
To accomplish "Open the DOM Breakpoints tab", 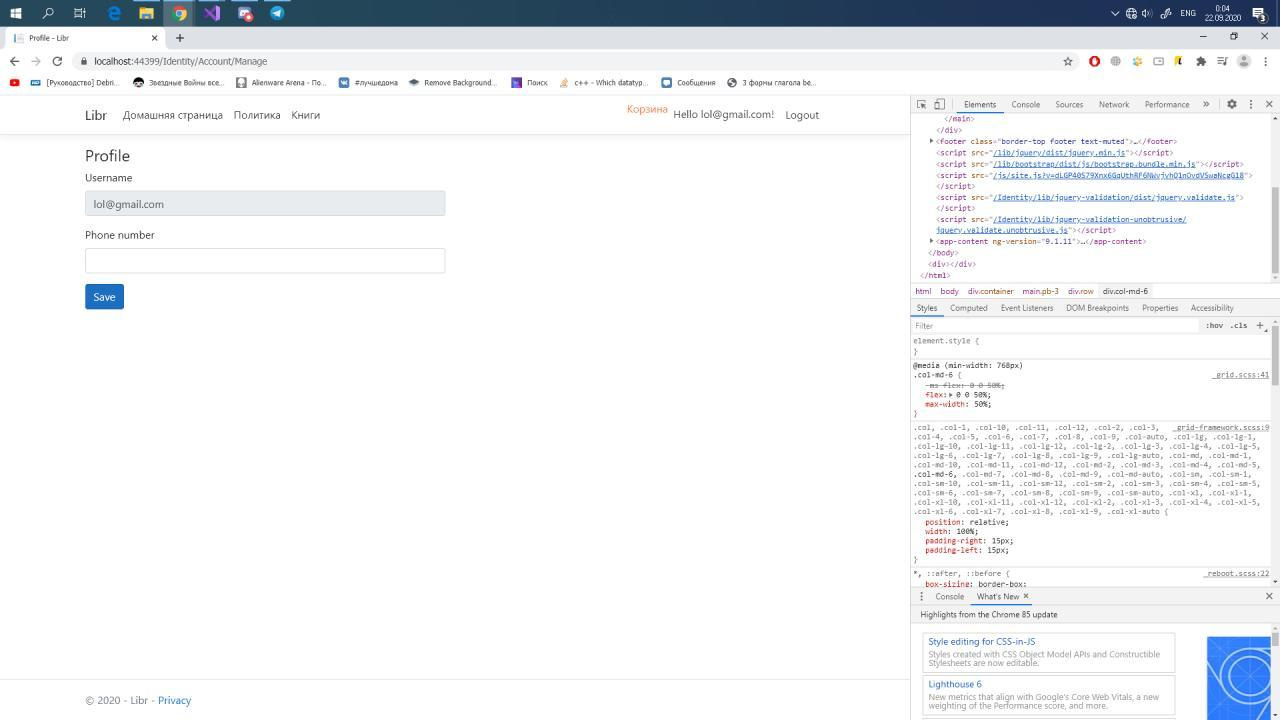I will coord(1097,308).
